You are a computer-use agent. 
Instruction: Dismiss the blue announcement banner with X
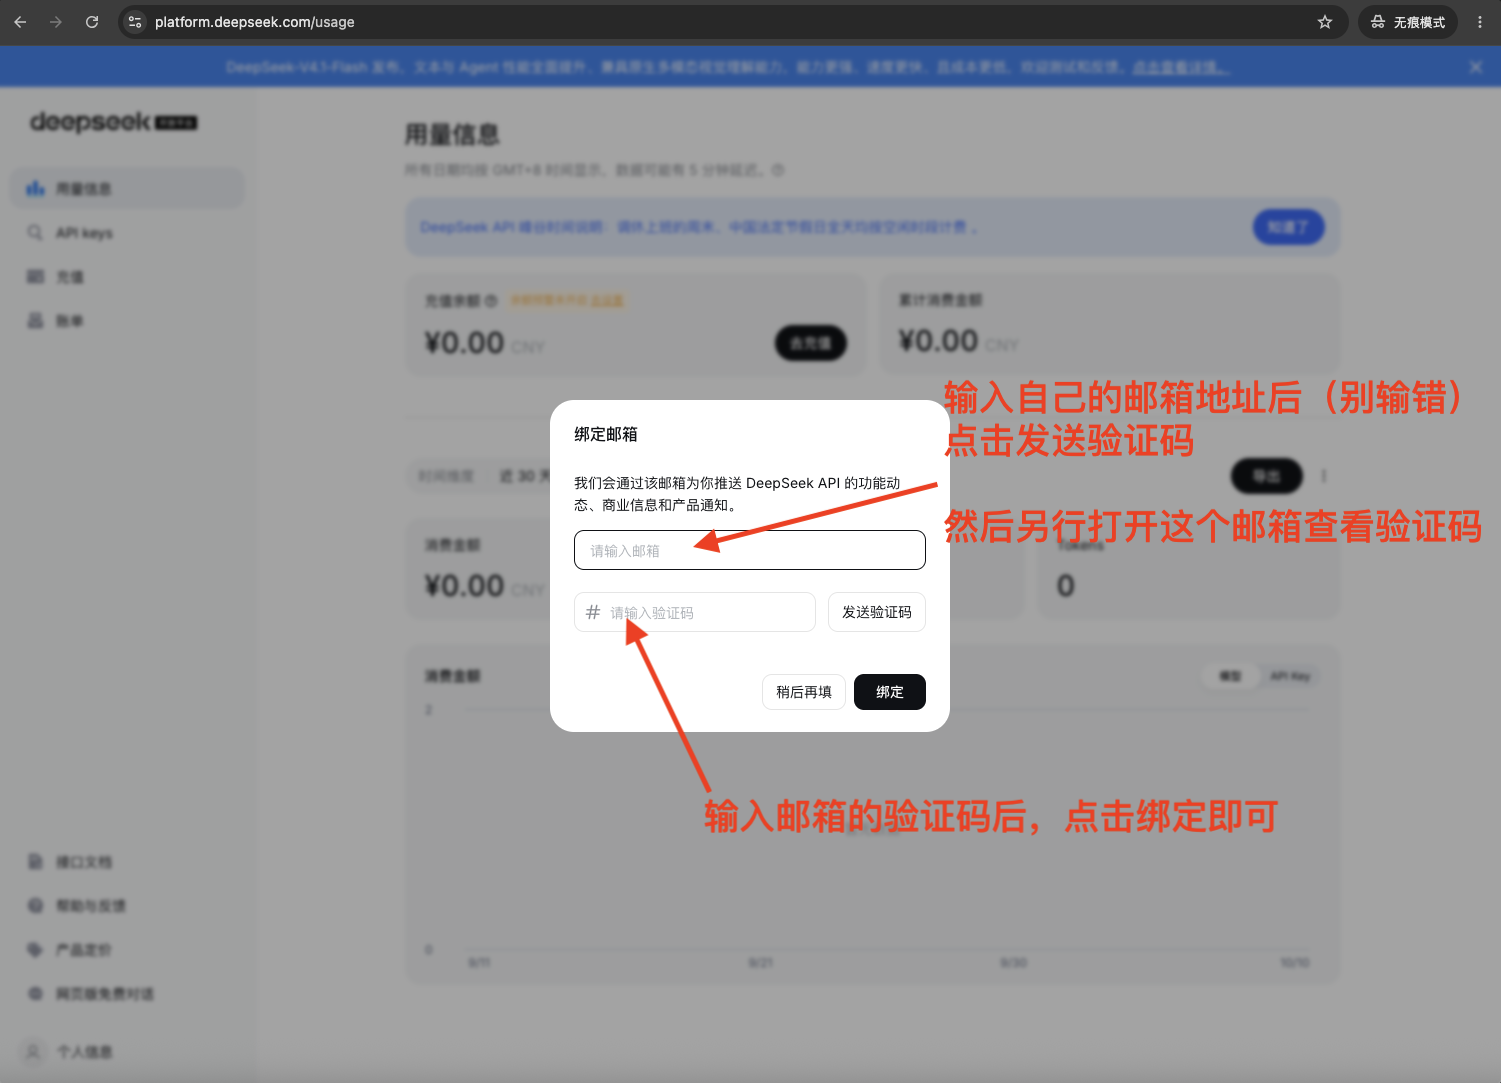point(1476,67)
